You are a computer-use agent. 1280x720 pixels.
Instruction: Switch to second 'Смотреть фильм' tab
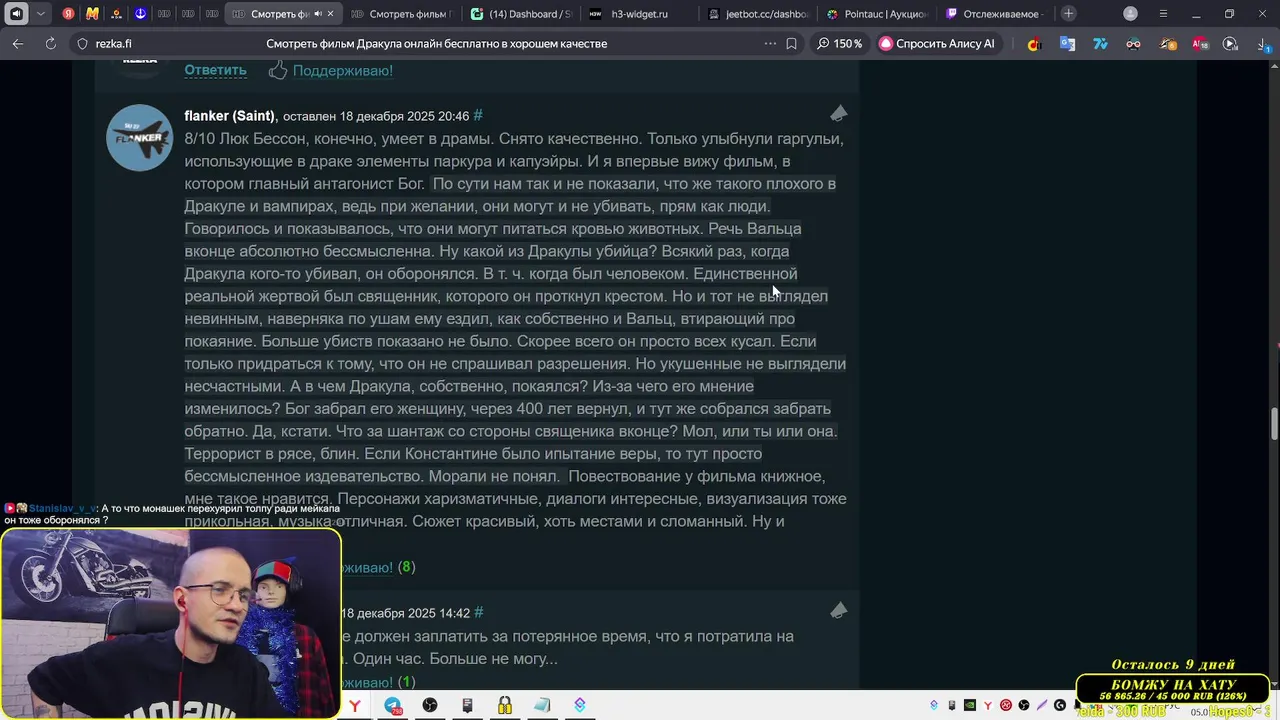[x=401, y=14]
